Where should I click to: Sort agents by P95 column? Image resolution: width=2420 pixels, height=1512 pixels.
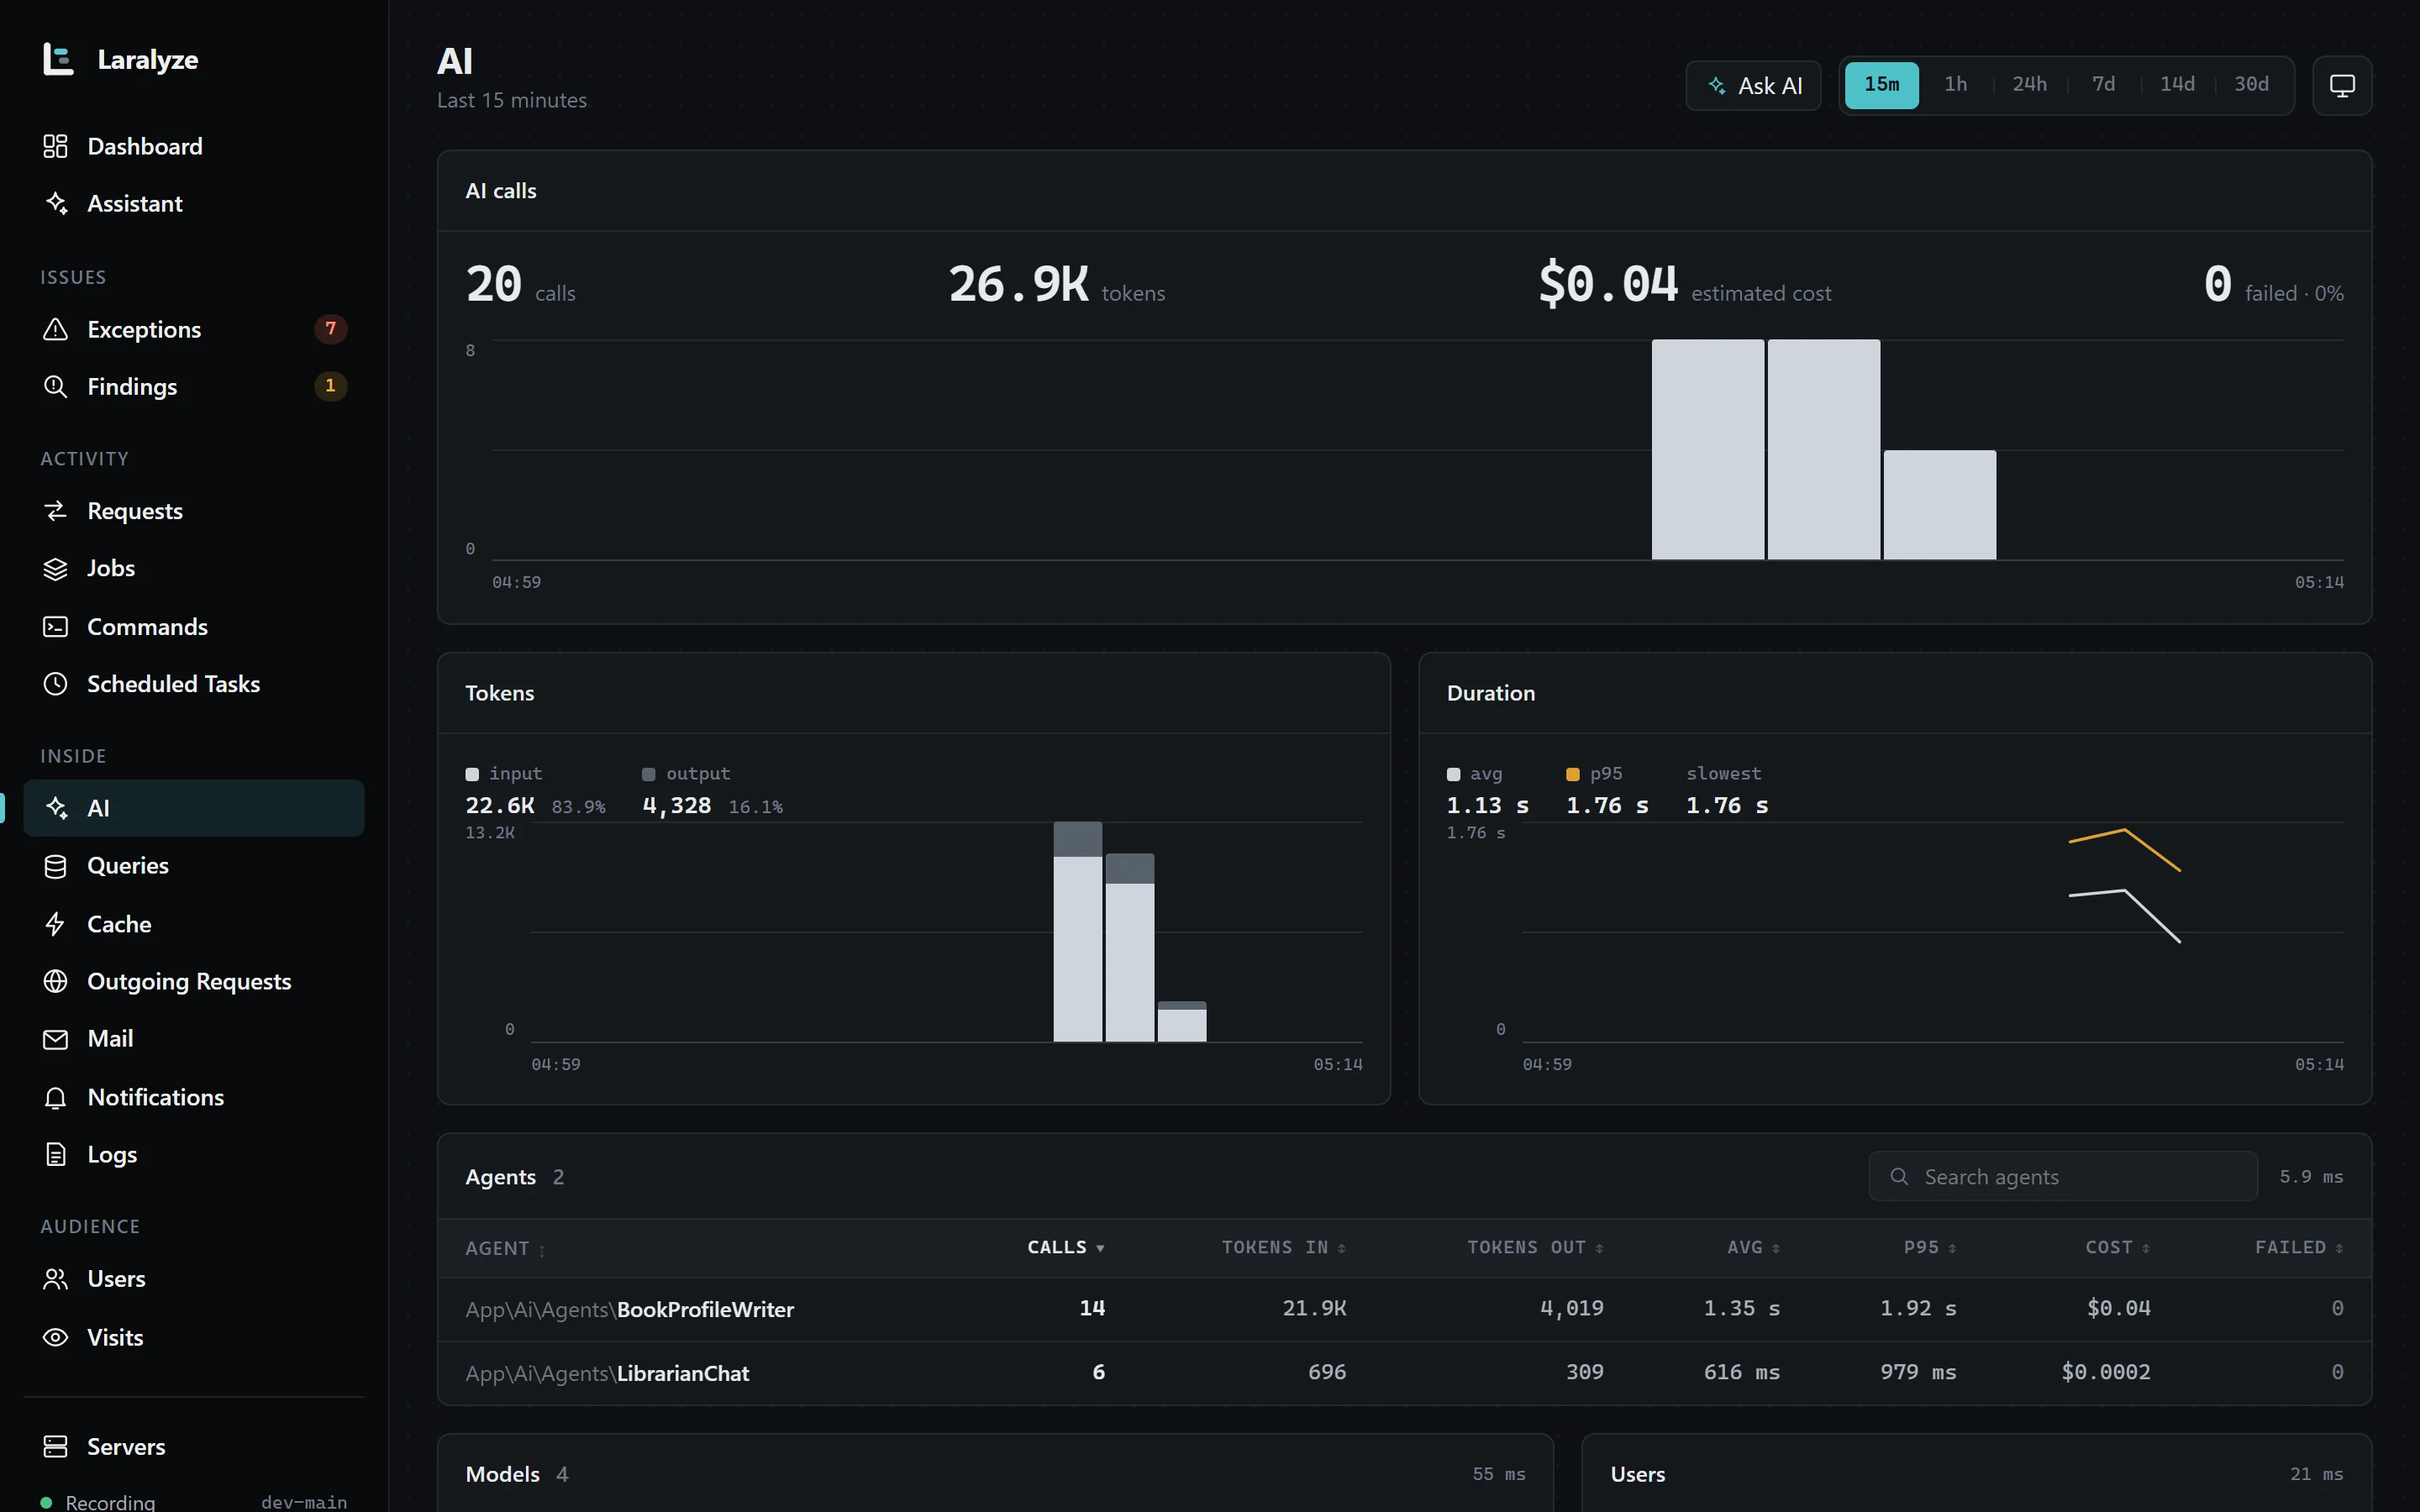tap(1929, 1247)
